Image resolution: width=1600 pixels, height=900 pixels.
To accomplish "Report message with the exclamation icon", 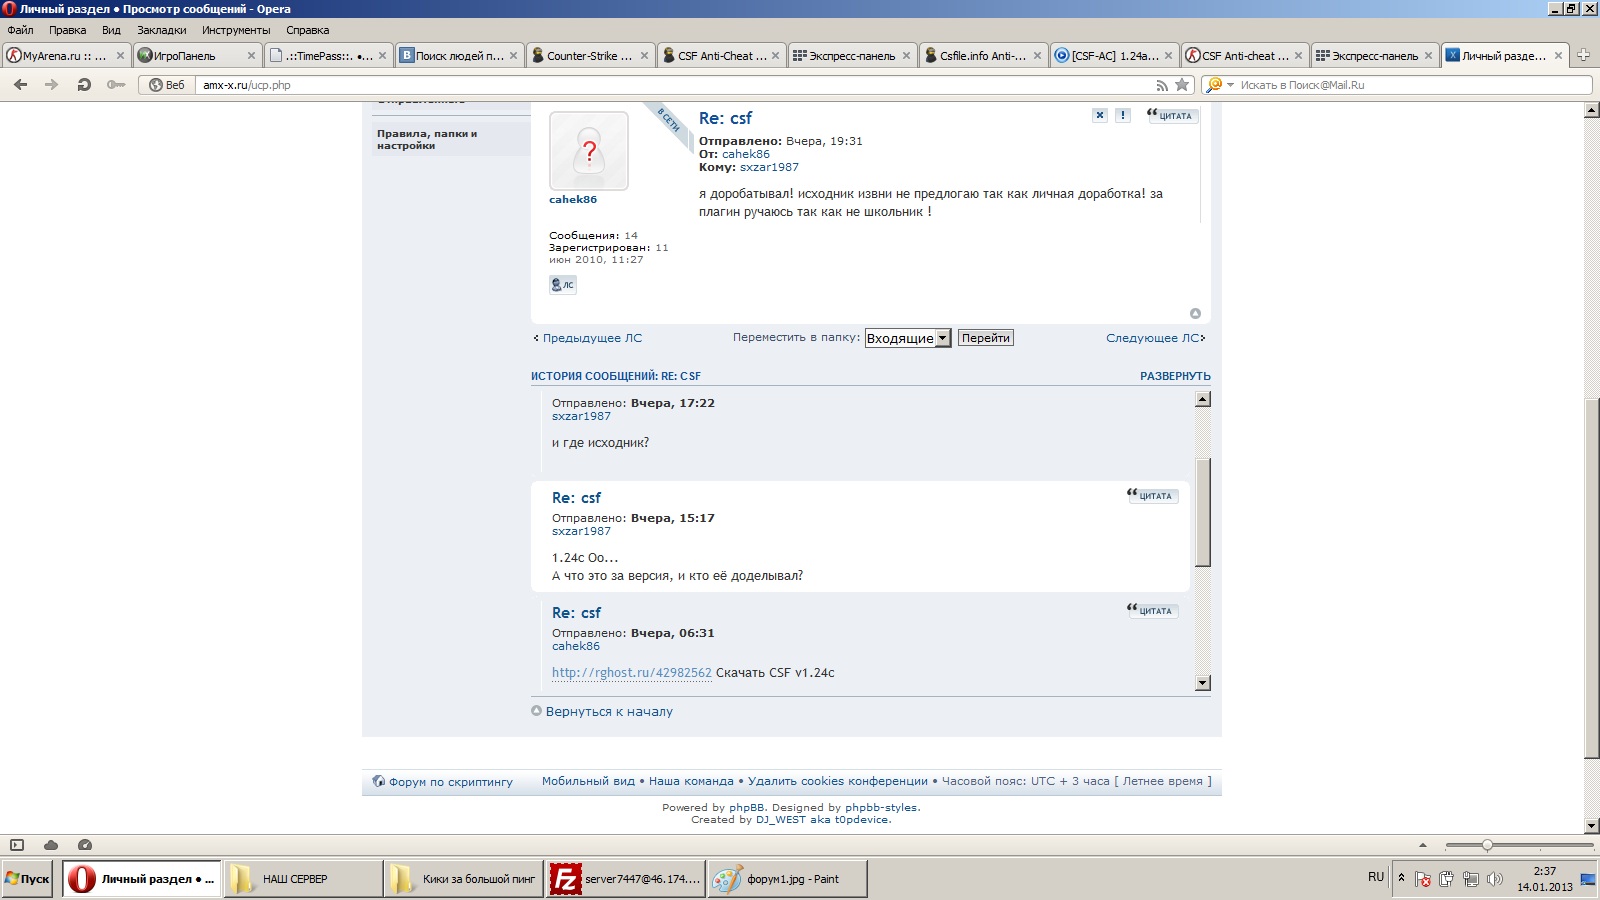I will [x=1123, y=115].
